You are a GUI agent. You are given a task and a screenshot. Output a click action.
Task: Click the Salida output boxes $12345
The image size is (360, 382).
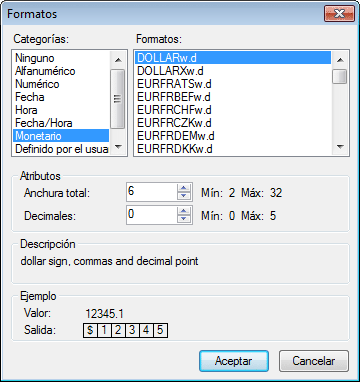125,330
